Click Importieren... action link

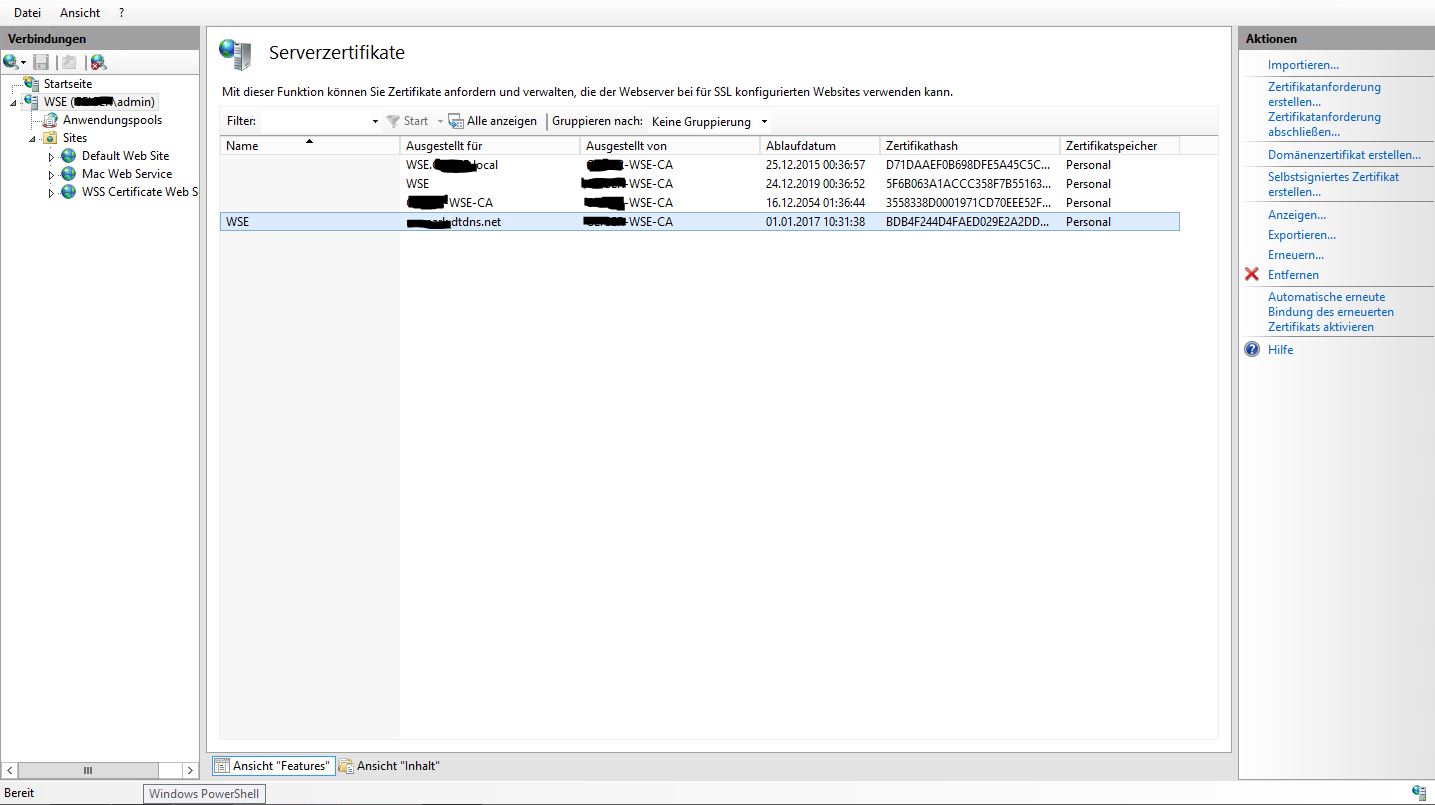1303,65
